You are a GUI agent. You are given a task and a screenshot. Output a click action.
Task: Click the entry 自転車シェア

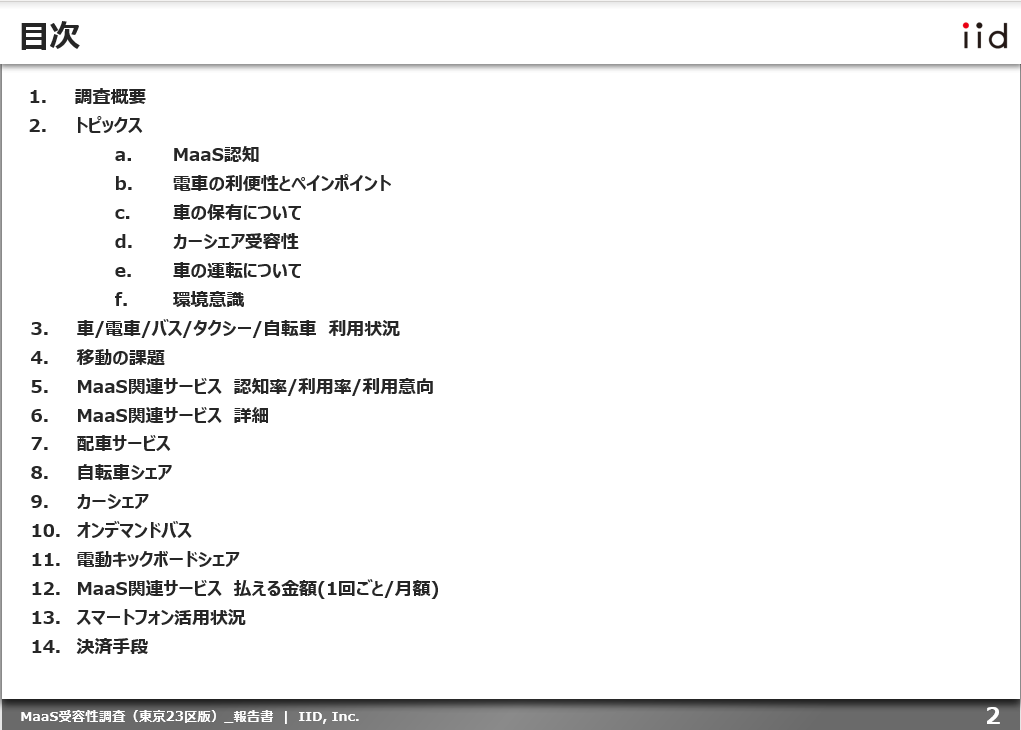click(124, 472)
